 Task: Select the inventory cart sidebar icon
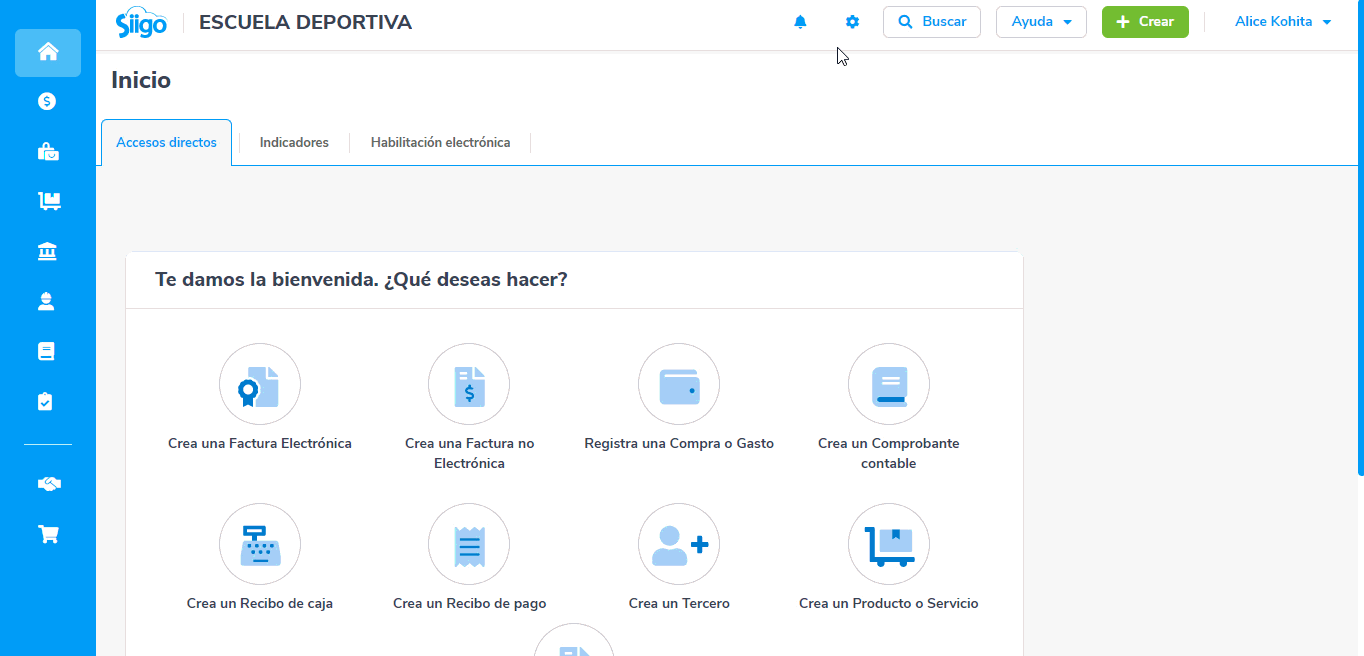(x=47, y=201)
